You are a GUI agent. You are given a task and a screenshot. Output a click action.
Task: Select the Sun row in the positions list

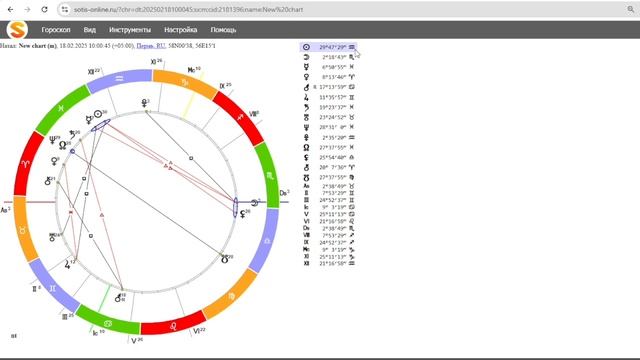coord(329,47)
